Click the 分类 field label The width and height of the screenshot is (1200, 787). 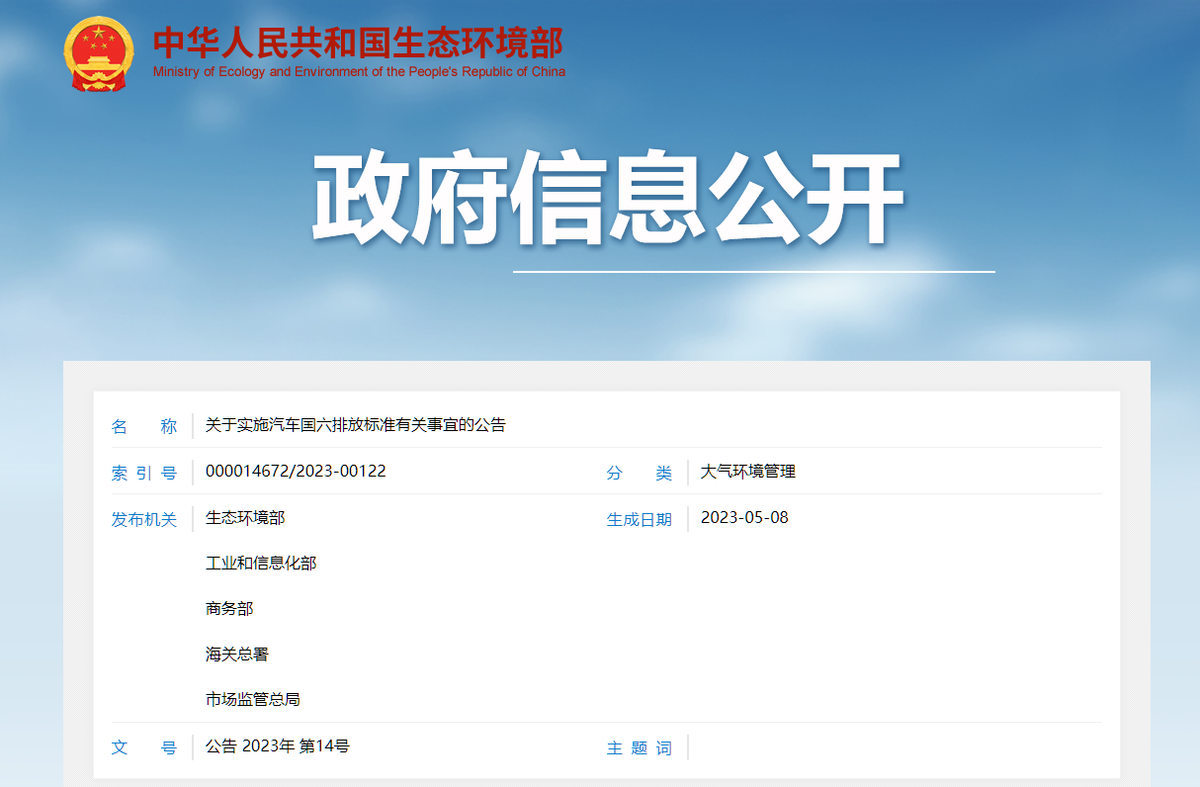[x=639, y=473]
